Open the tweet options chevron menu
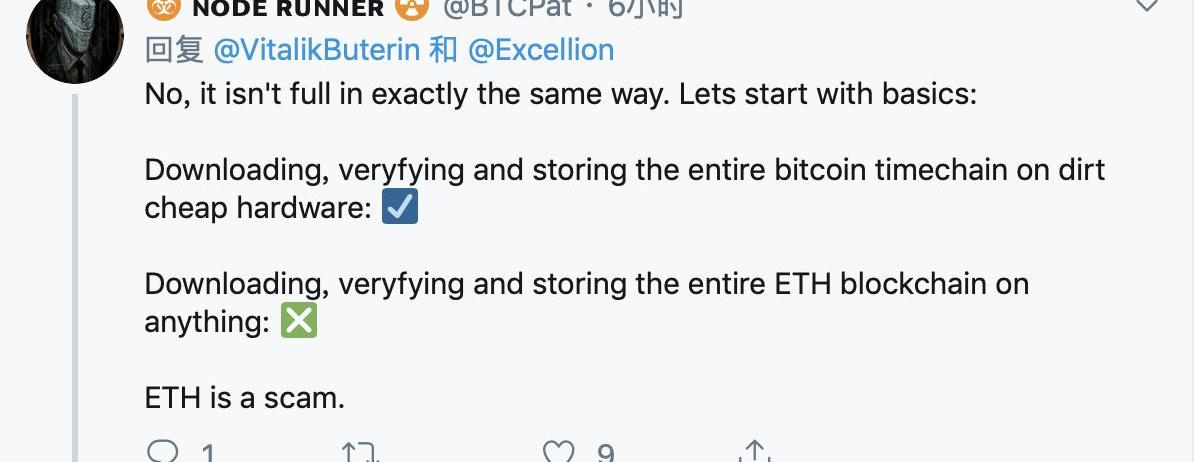The width and height of the screenshot is (1194, 462). (x=1148, y=6)
